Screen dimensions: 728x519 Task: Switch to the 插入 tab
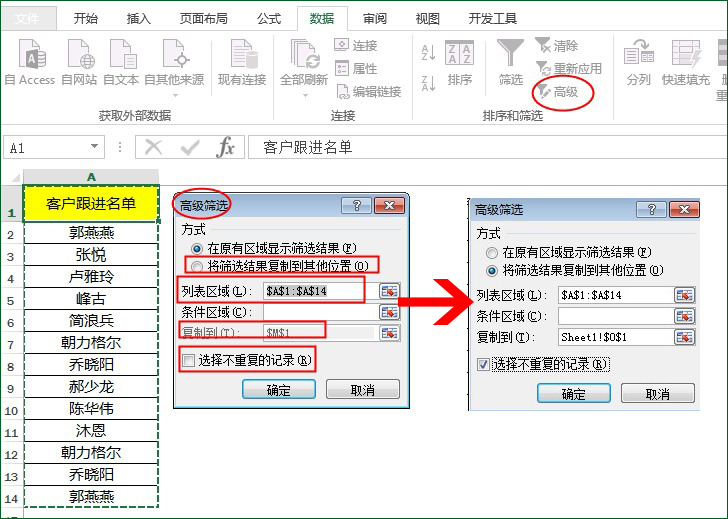click(x=139, y=19)
